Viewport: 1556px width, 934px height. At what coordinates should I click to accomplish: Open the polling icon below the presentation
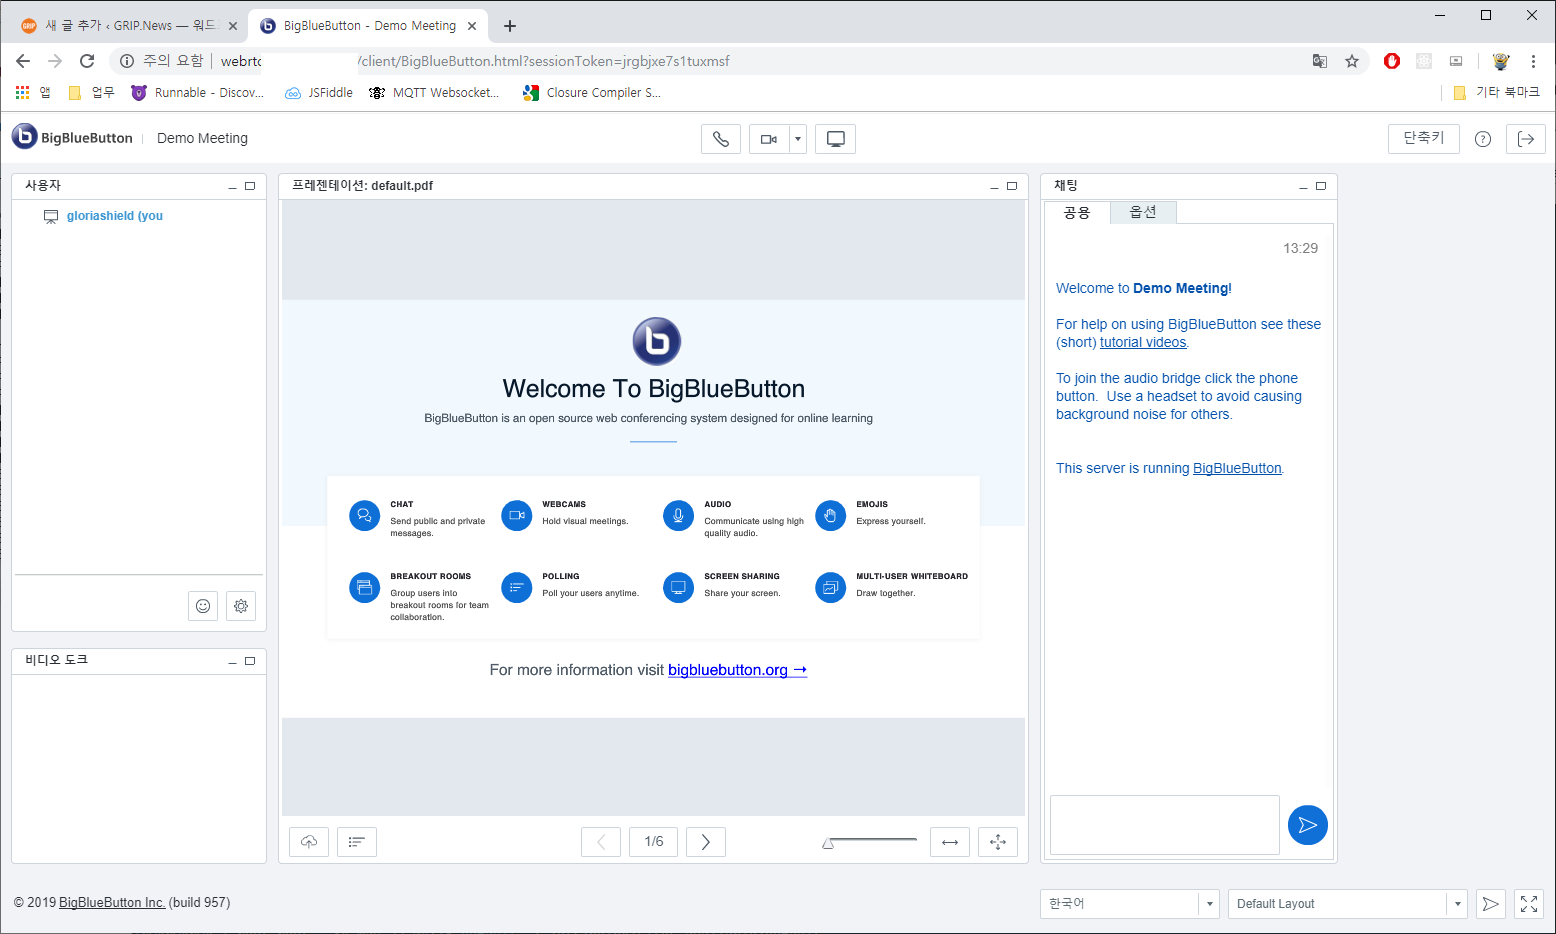[356, 841]
